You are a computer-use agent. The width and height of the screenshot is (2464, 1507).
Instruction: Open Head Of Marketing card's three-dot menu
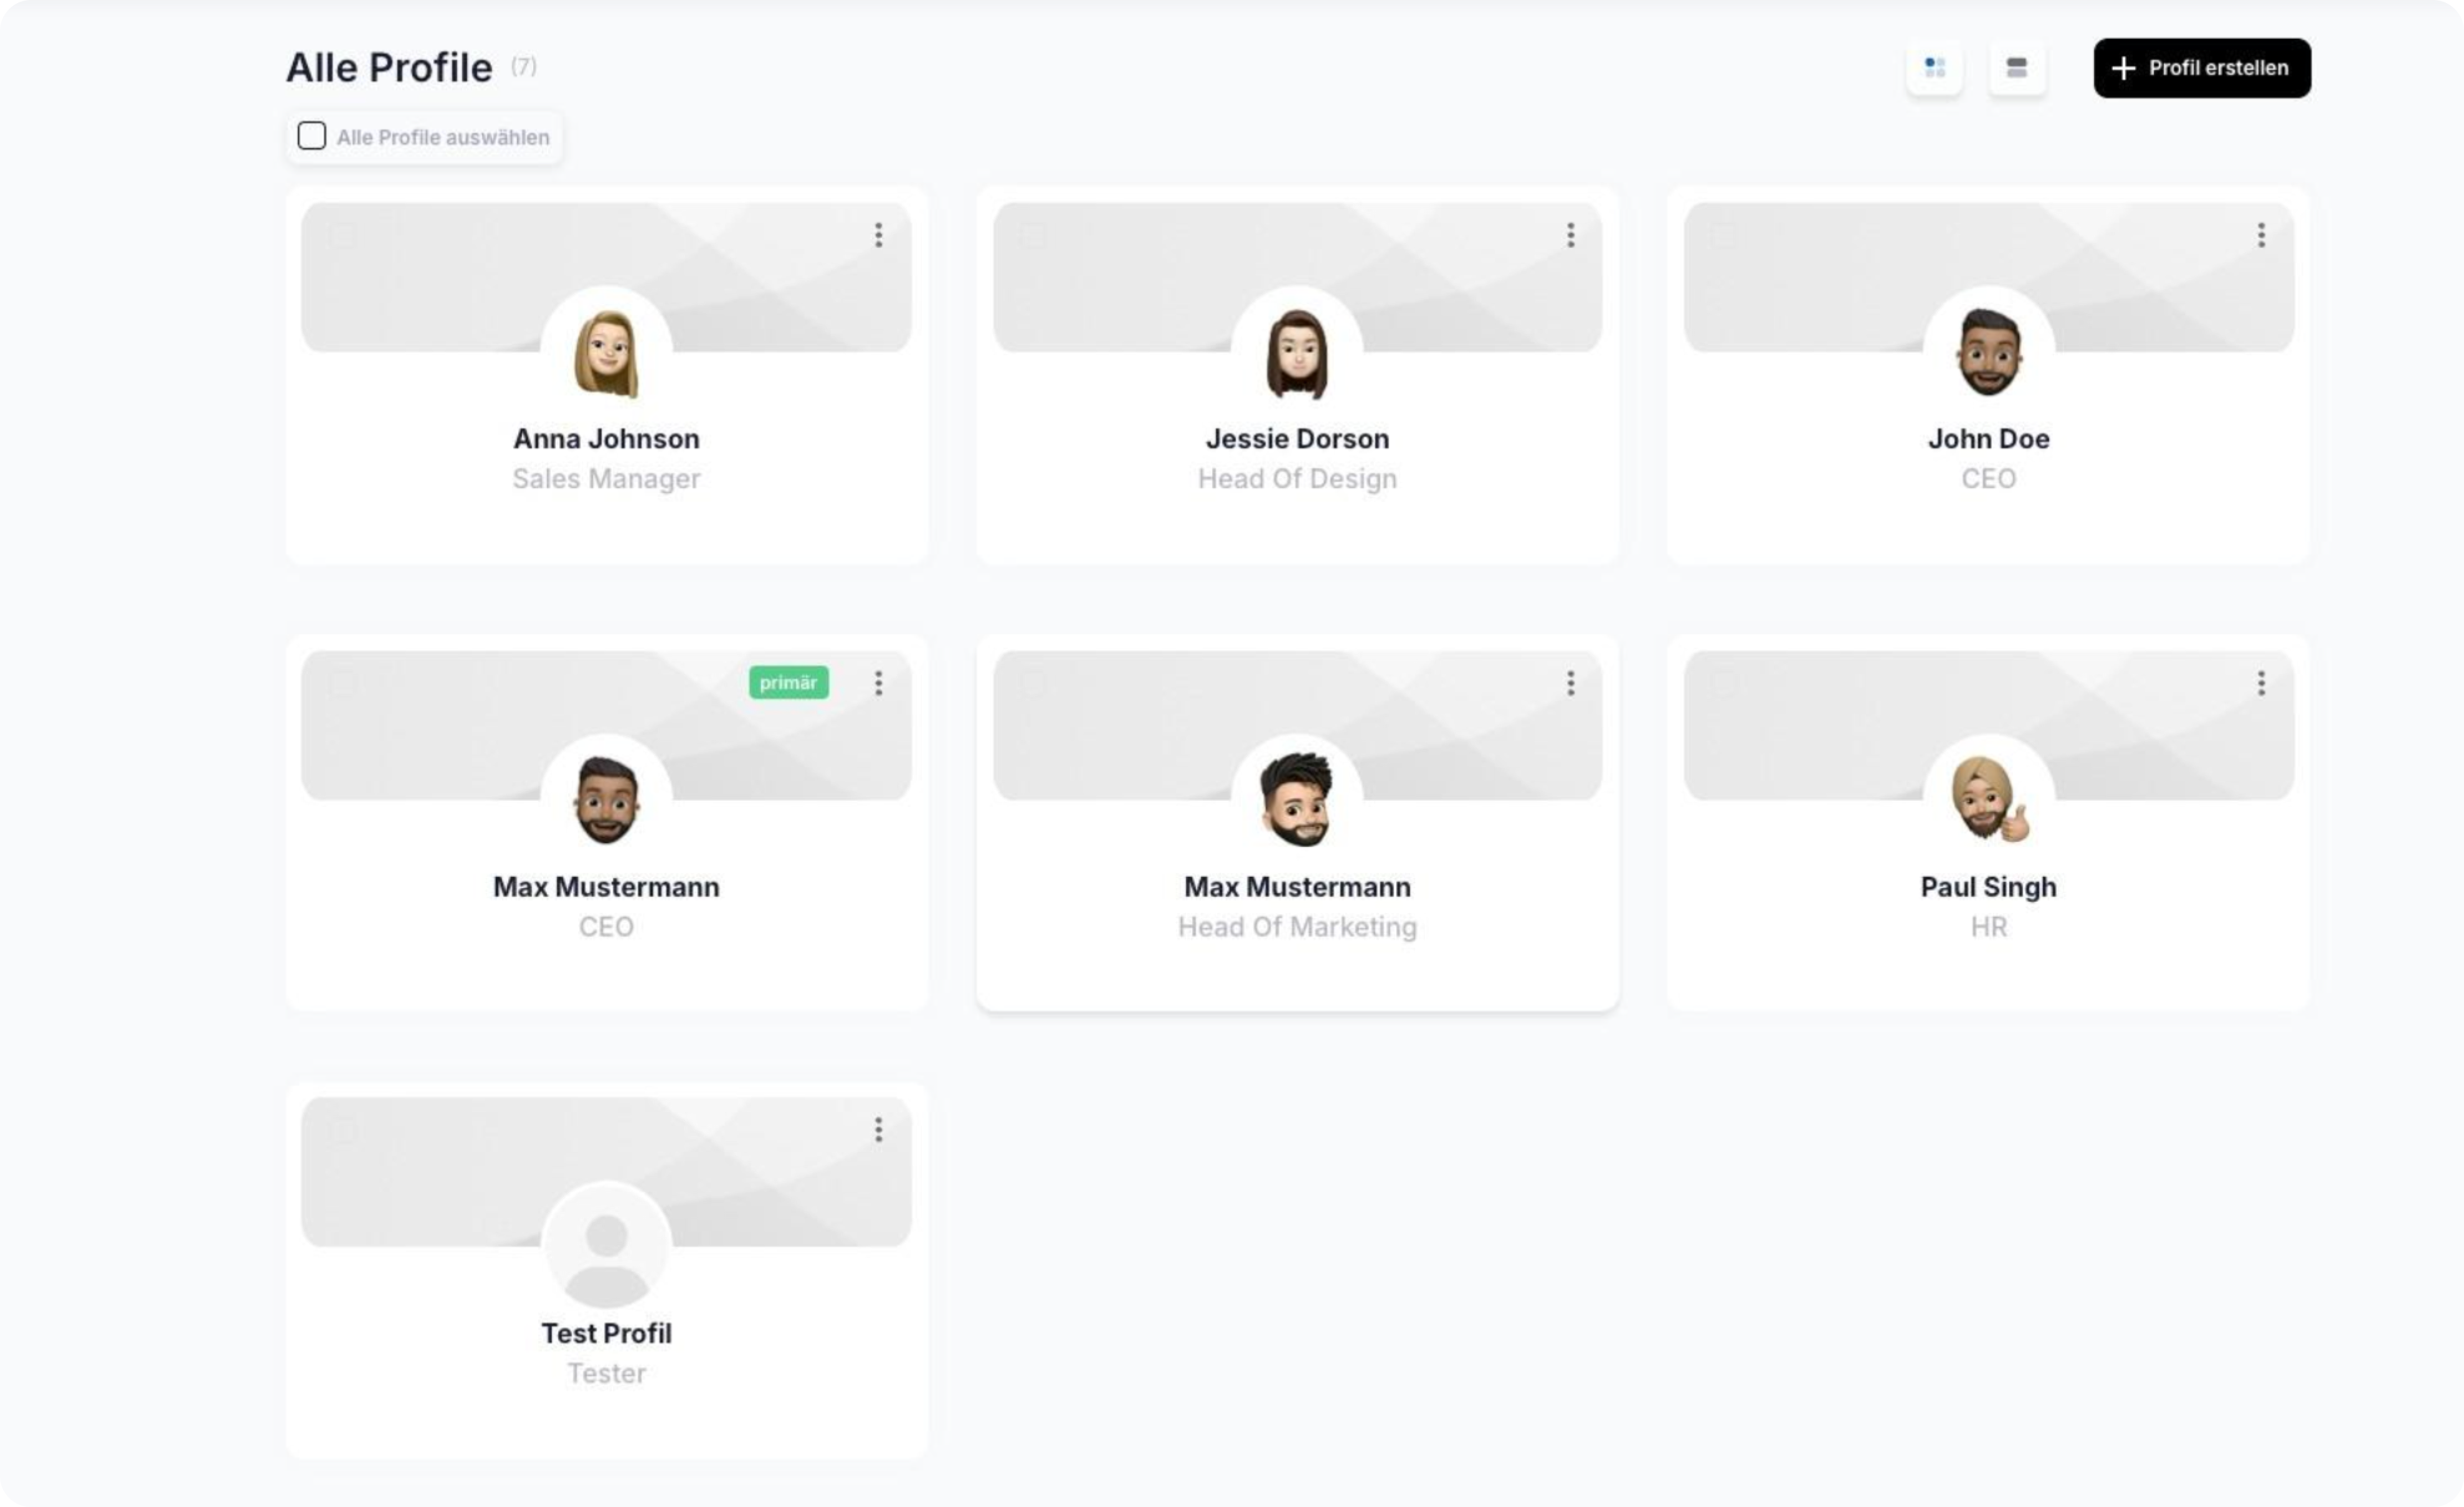coord(1570,683)
